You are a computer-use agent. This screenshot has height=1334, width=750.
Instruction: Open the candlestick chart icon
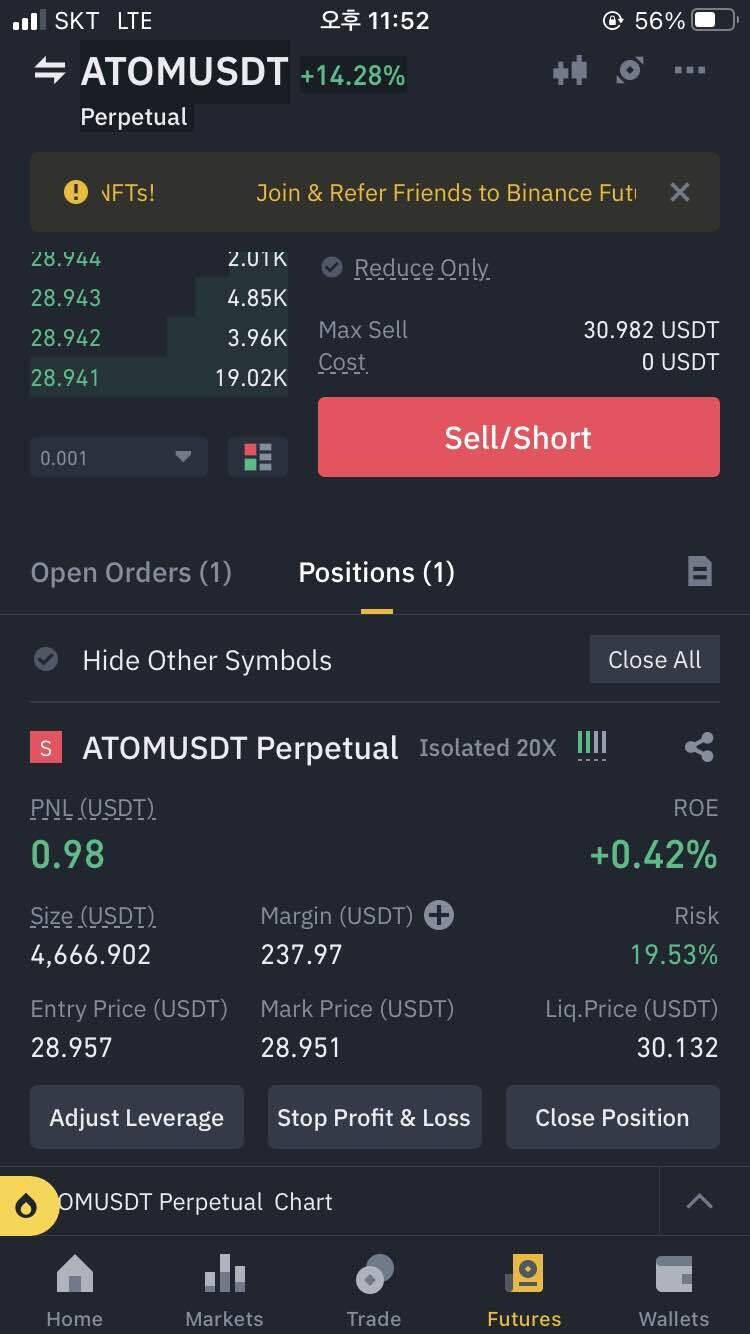click(x=569, y=71)
